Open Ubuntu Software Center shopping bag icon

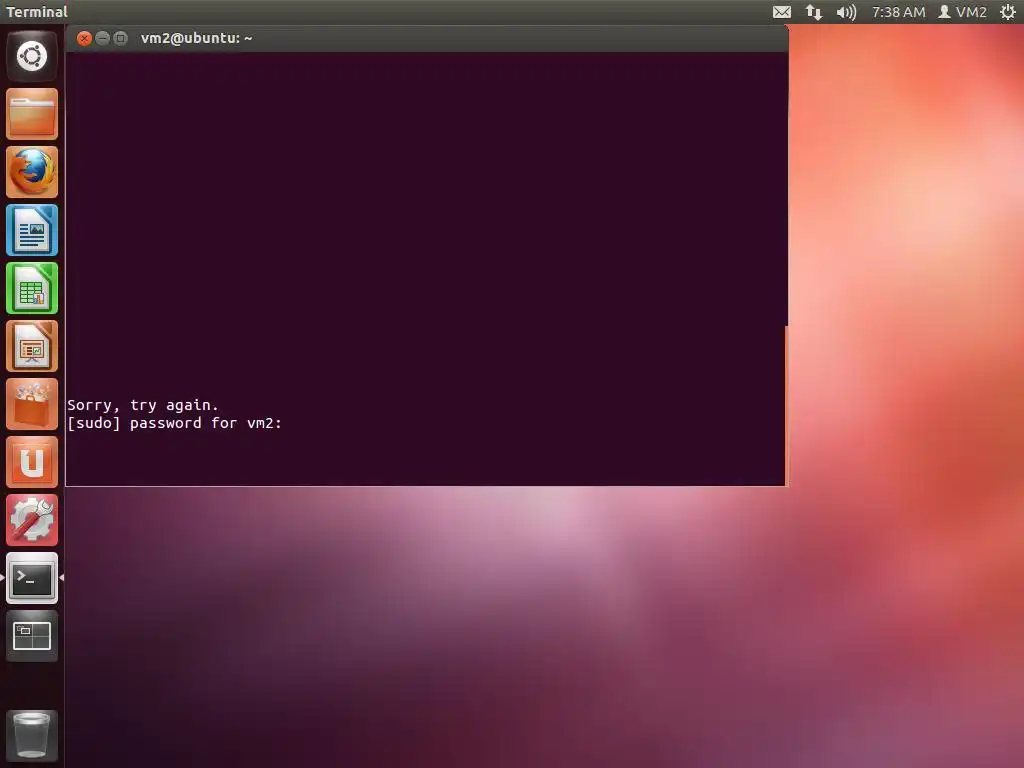(x=32, y=404)
